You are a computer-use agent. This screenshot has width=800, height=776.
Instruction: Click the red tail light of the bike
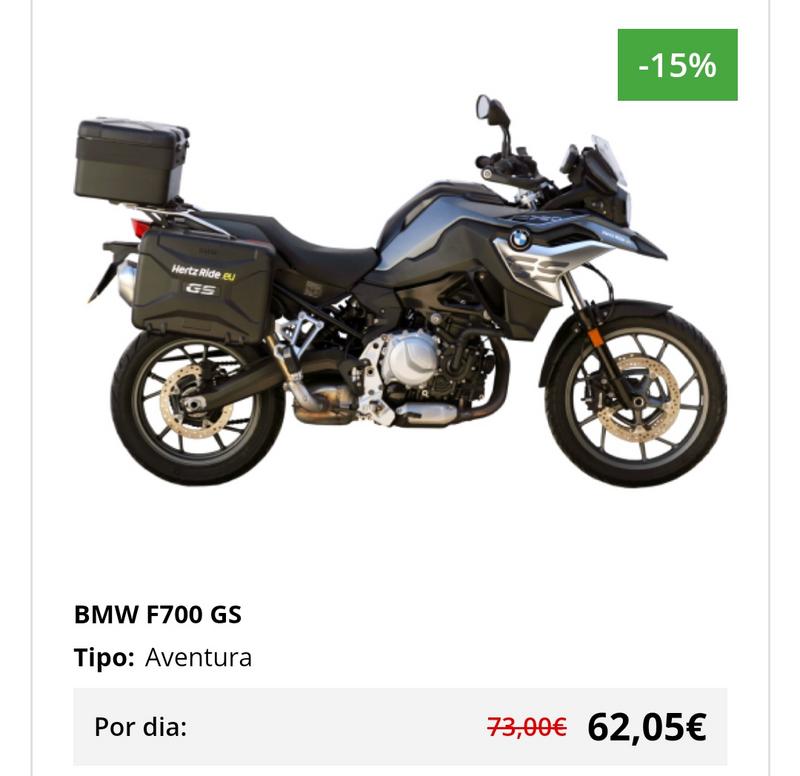click(x=140, y=227)
